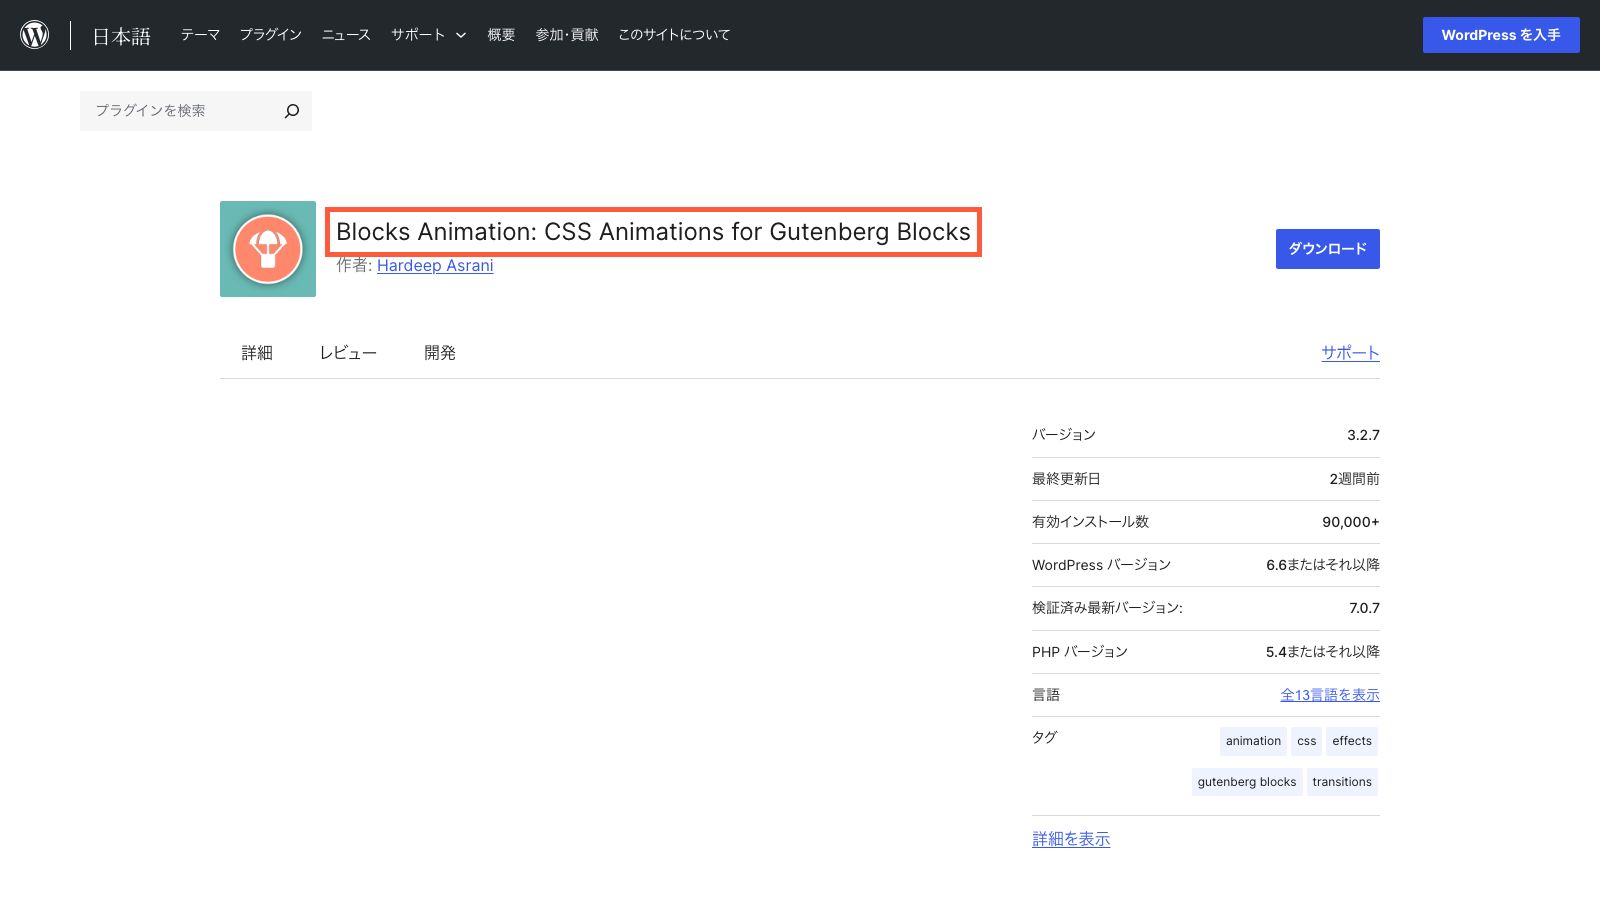The width and height of the screenshot is (1600, 900).
Task: Open the サポート link beside tabs
Action: click(1350, 353)
